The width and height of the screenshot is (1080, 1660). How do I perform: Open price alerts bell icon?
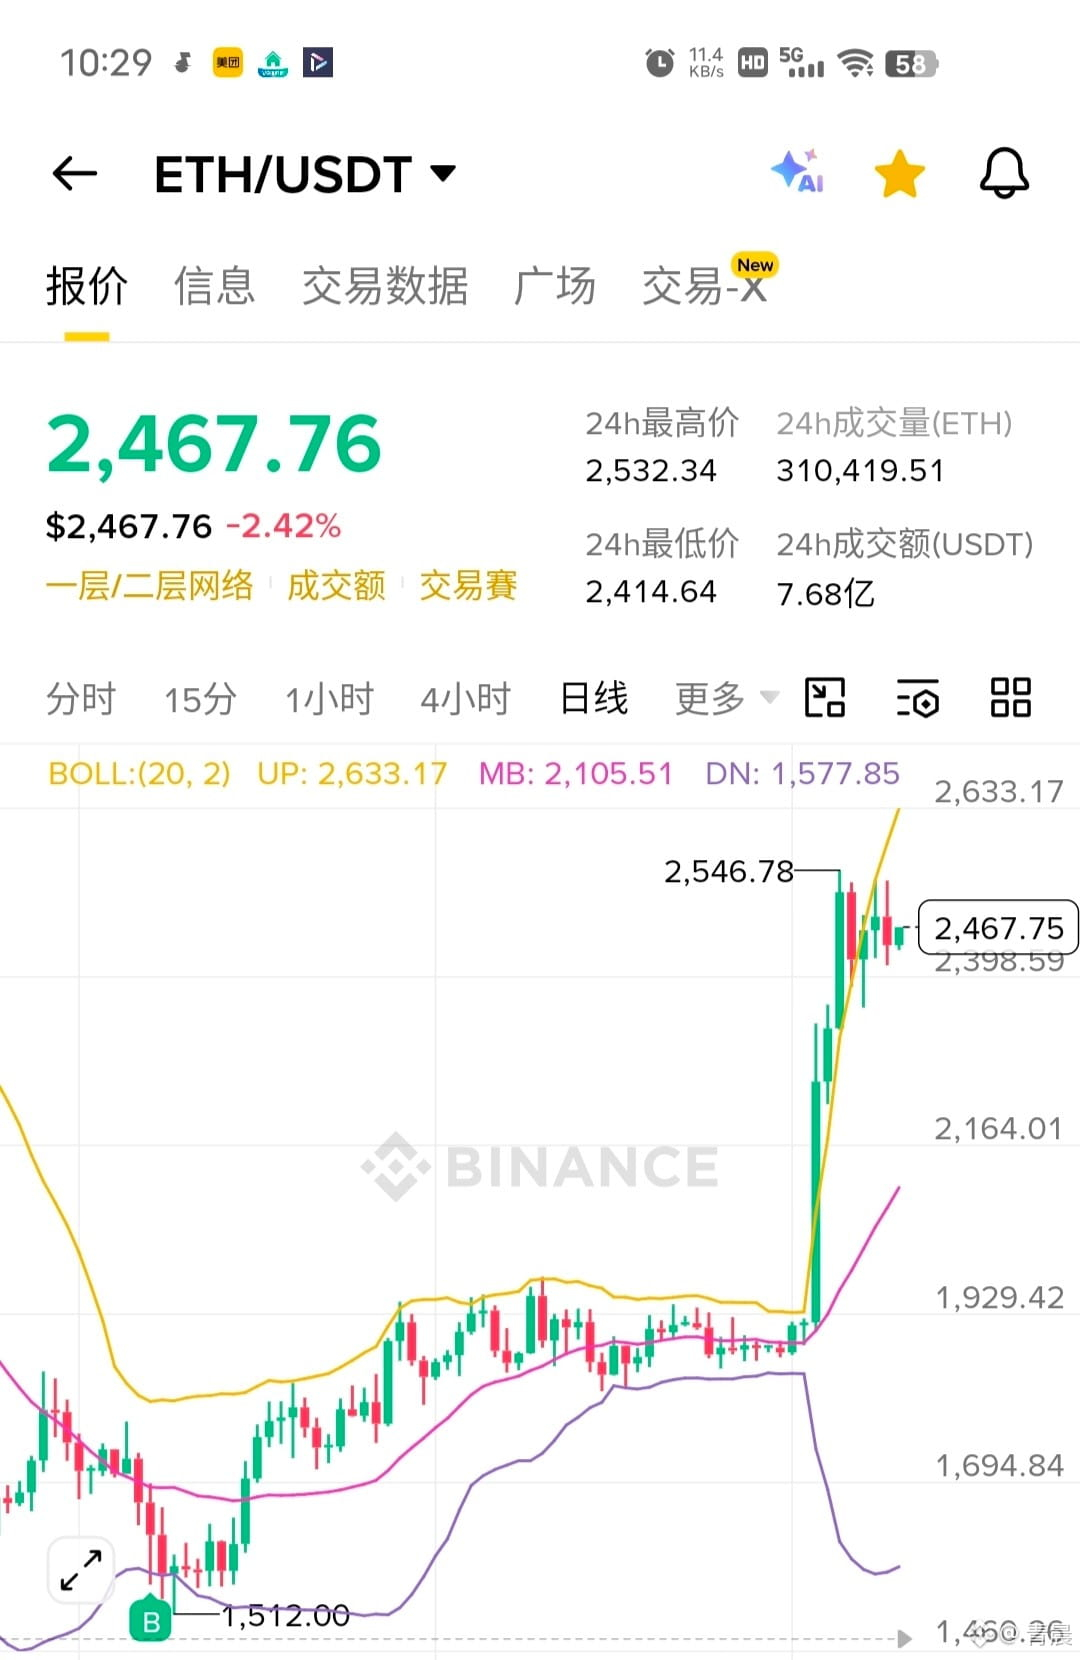click(1004, 174)
